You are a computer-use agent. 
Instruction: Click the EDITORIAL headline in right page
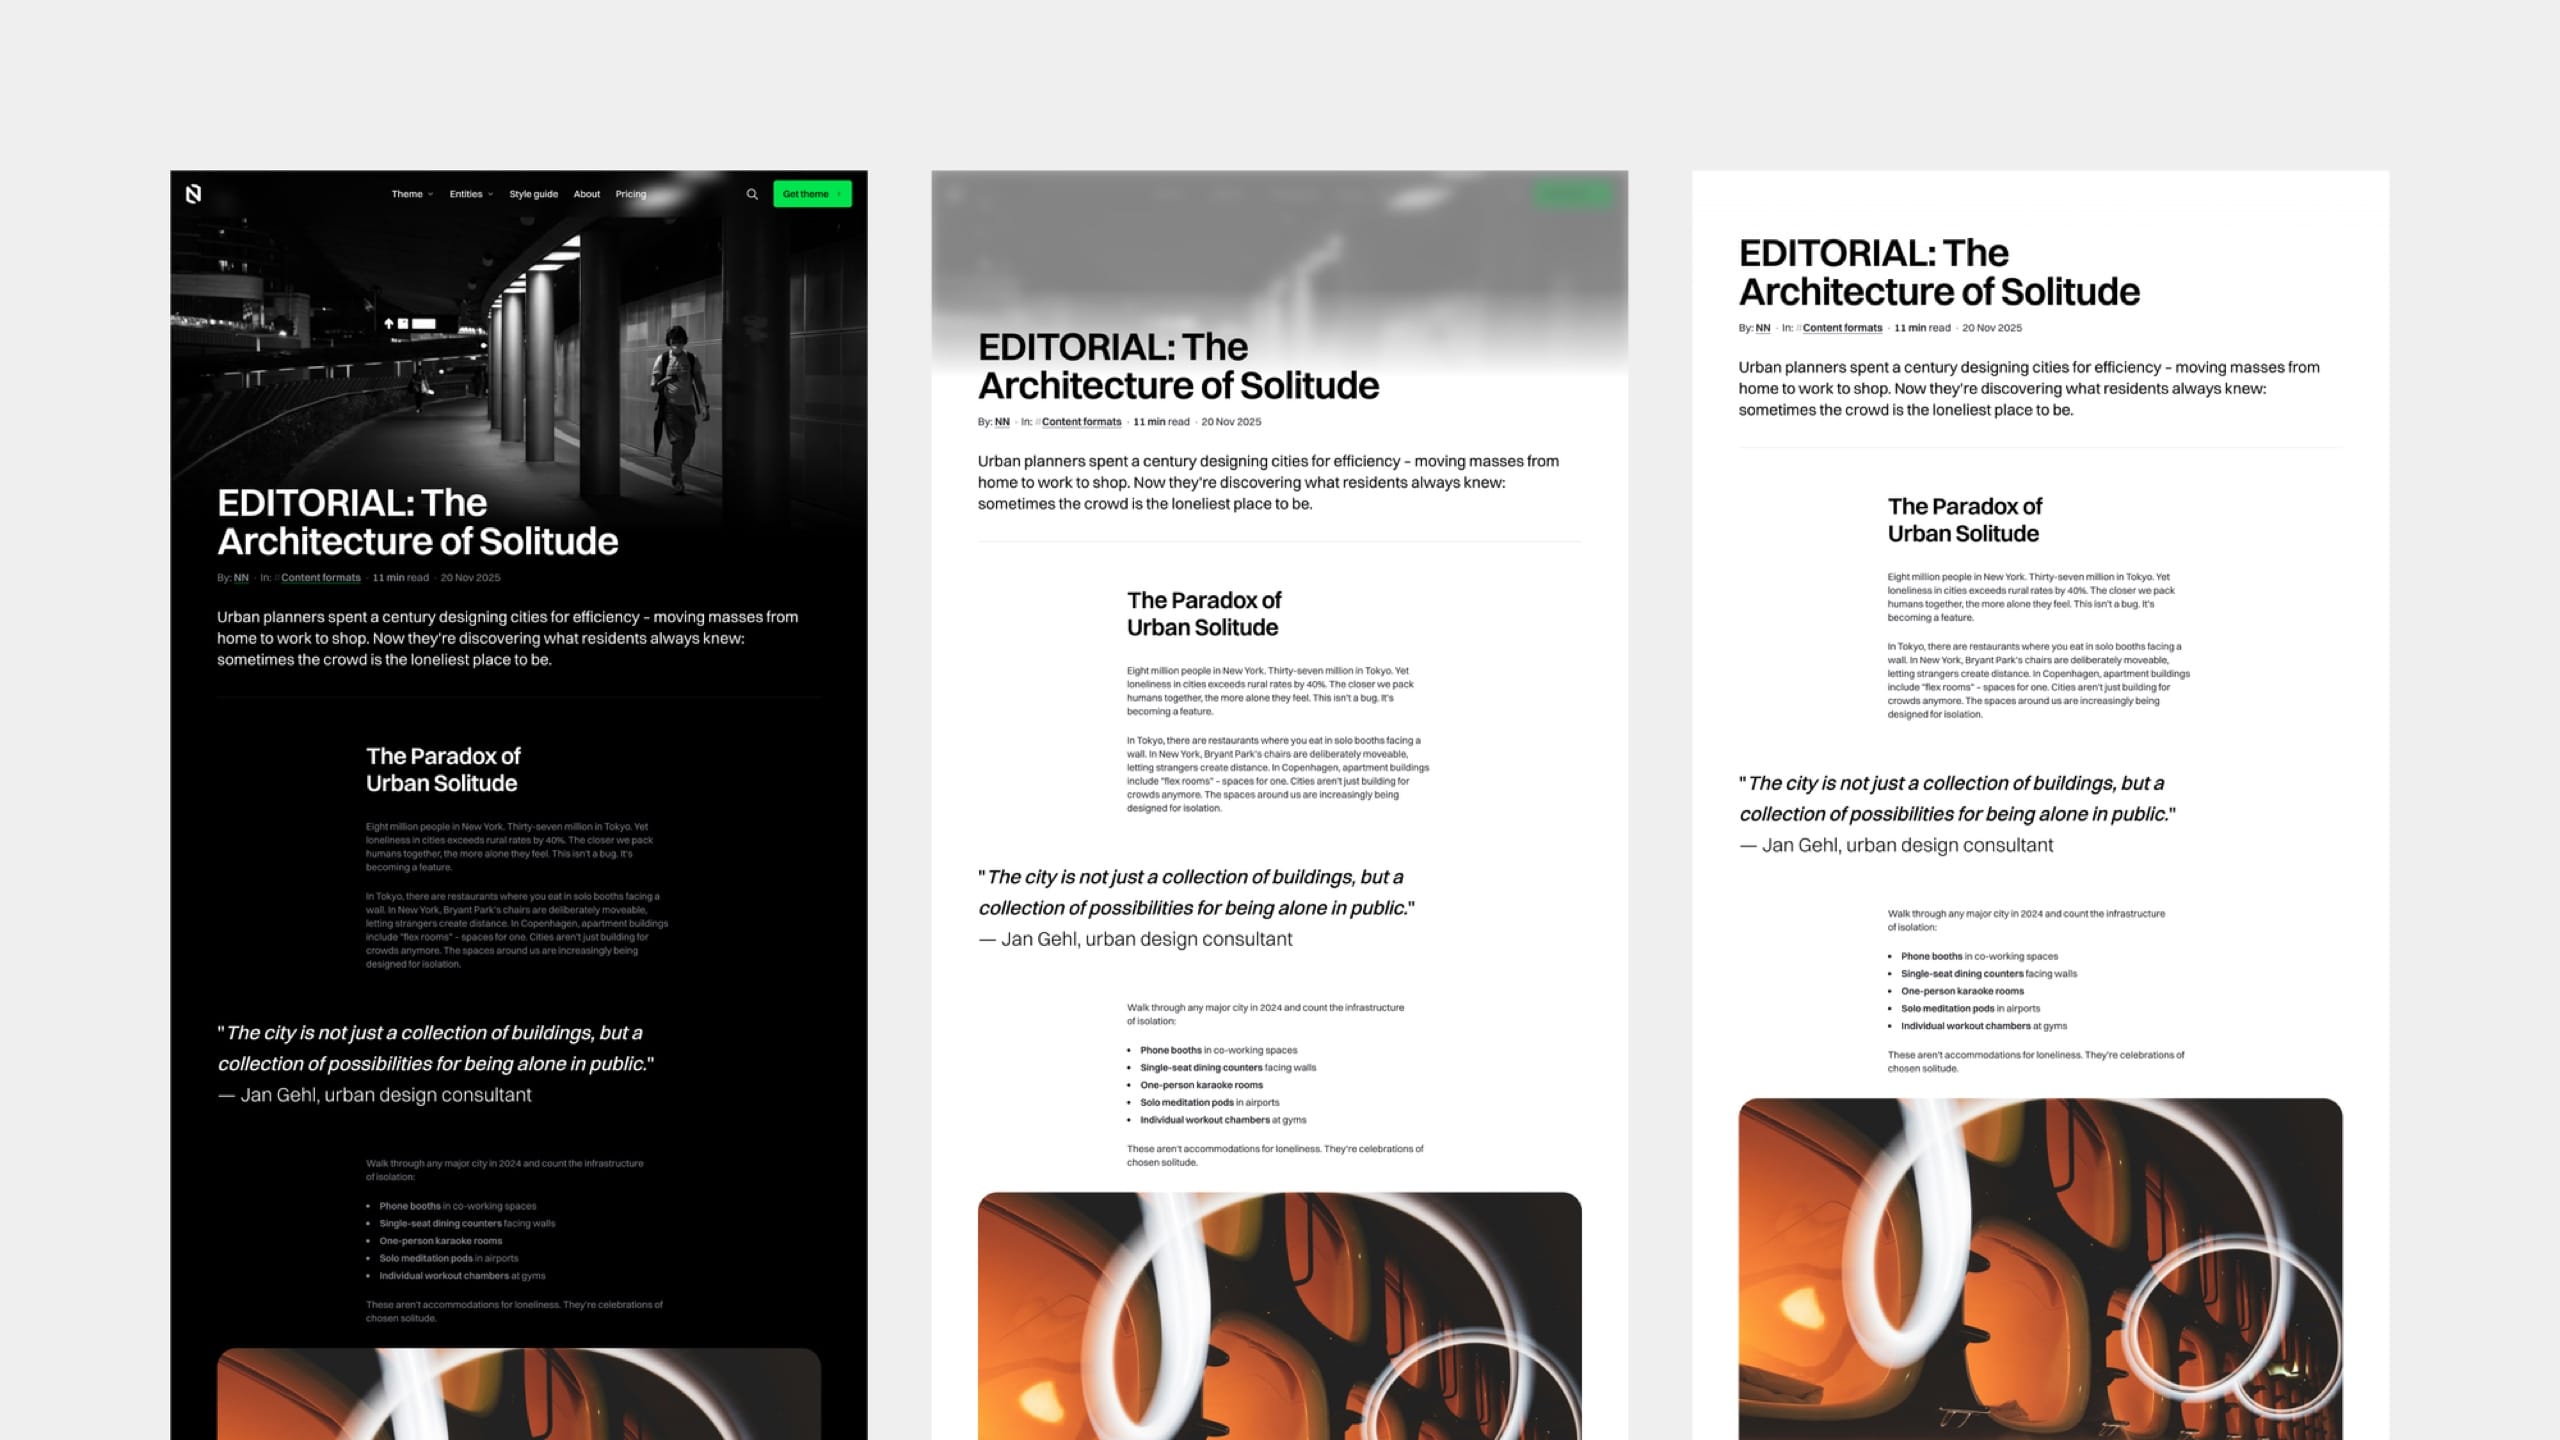1939,272
